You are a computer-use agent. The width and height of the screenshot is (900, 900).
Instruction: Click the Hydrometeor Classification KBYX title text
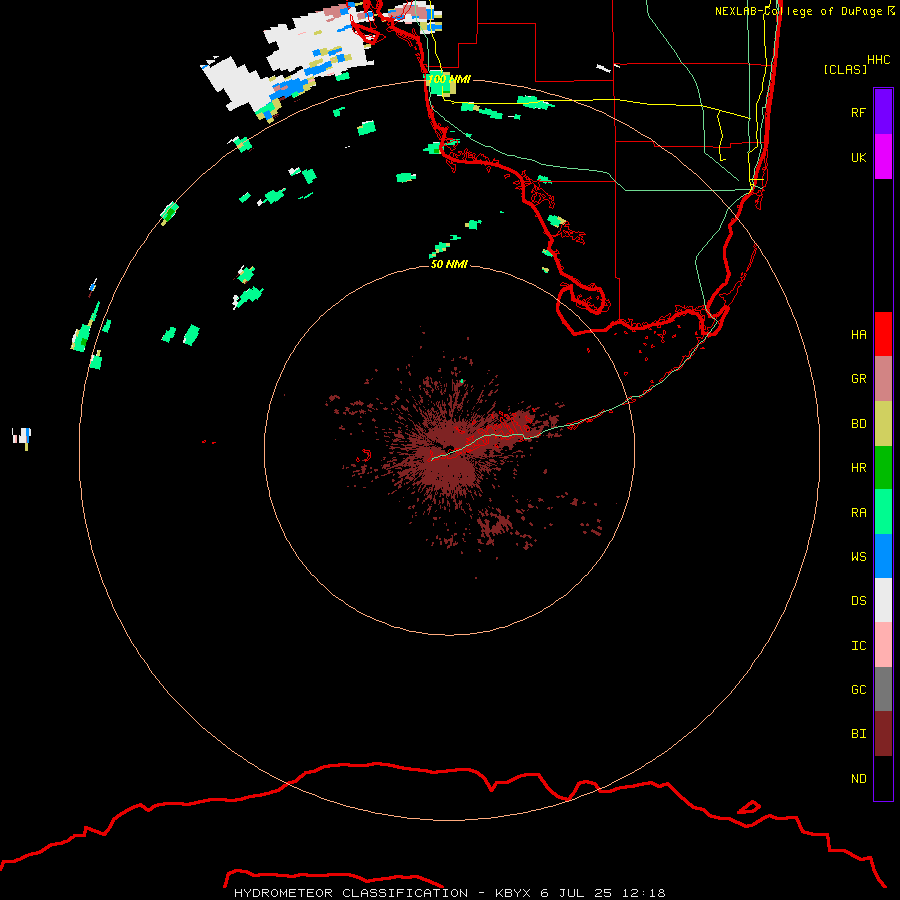point(449,893)
